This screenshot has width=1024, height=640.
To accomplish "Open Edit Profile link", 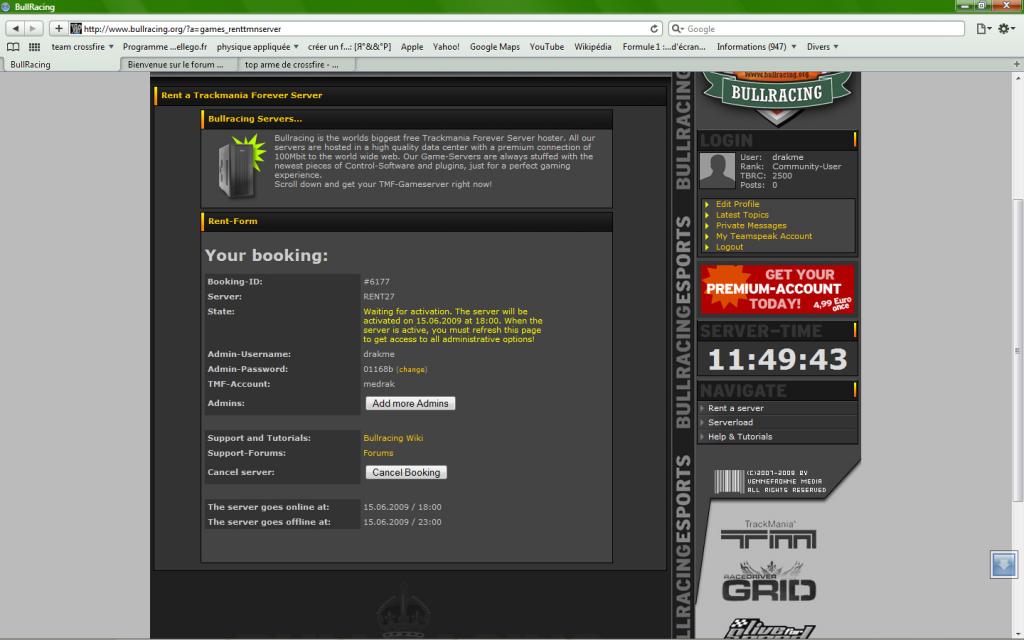I will [x=737, y=204].
